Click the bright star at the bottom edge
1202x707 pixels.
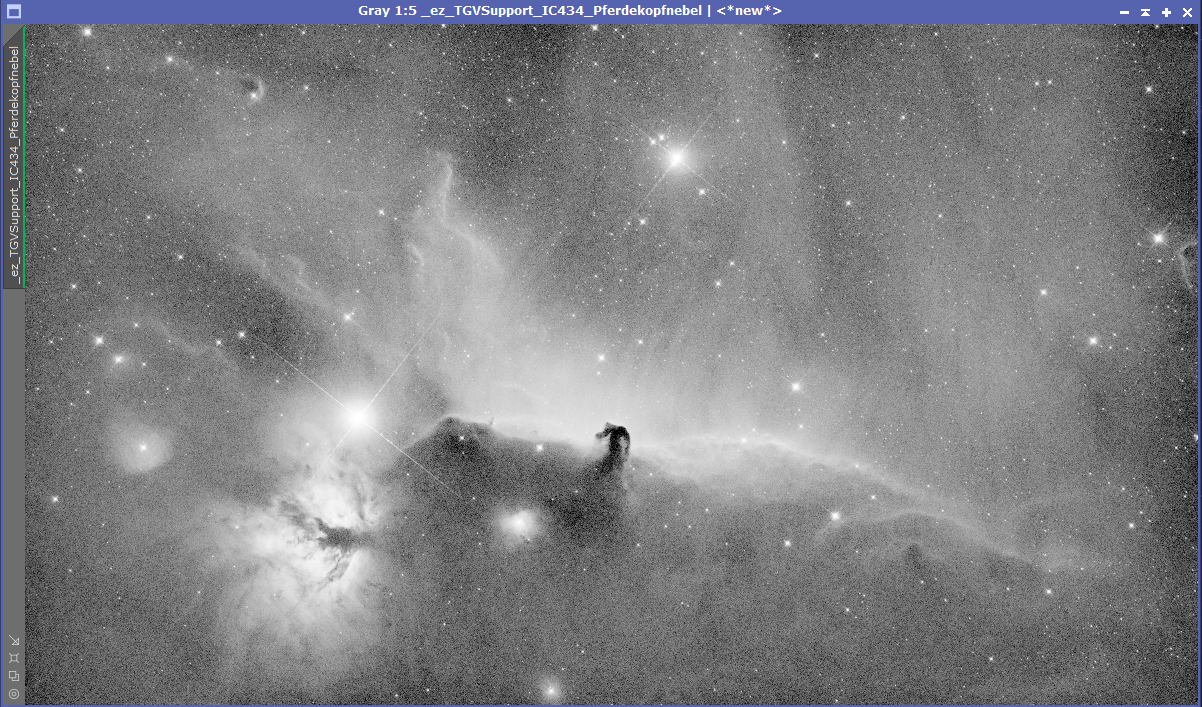[x=549, y=689]
